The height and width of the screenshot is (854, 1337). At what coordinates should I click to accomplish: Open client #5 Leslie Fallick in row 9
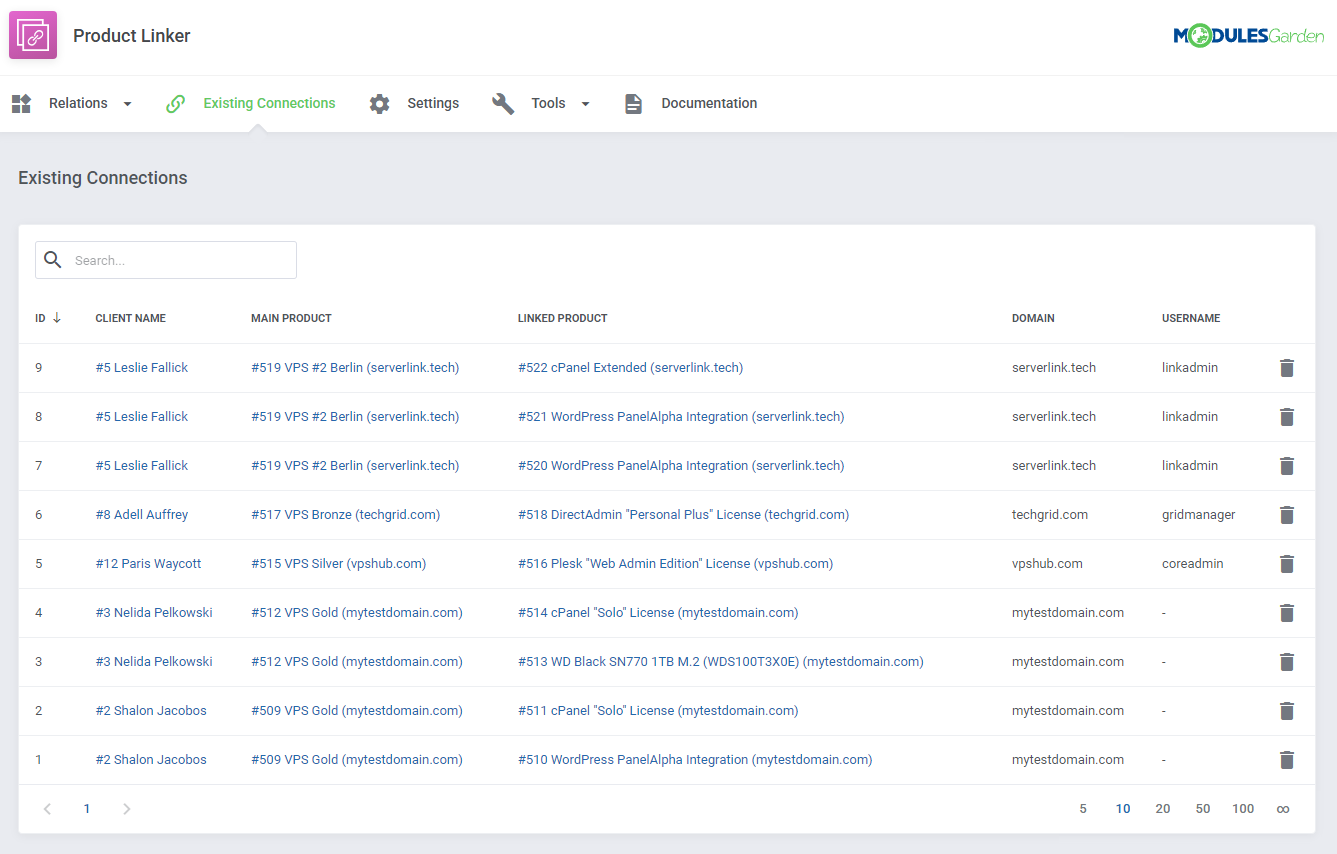[142, 368]
